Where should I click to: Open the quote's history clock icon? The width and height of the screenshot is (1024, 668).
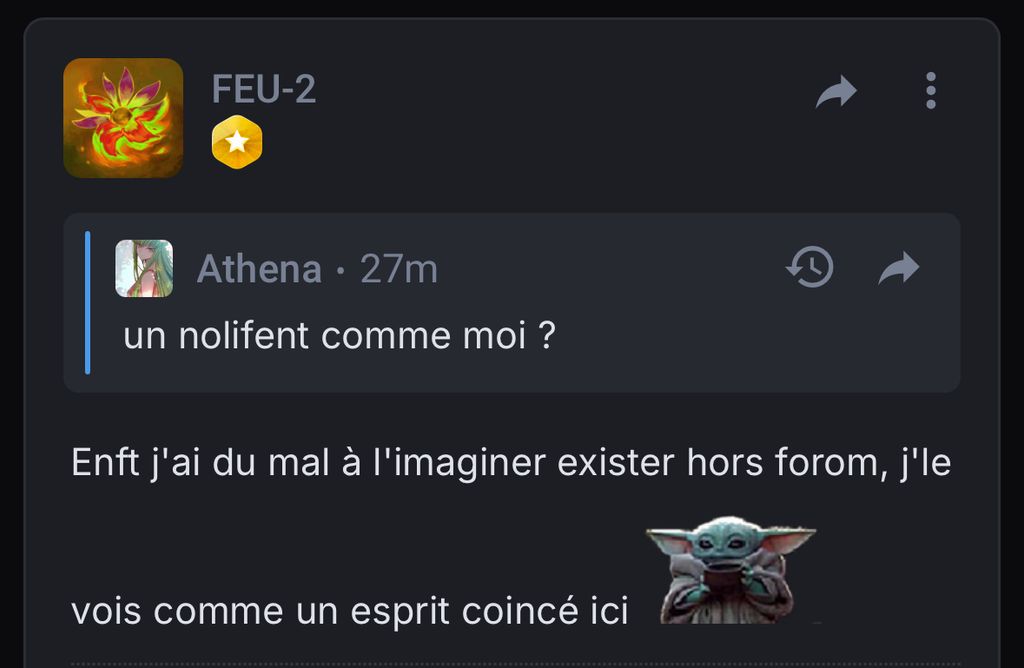(x=810, y=267)
